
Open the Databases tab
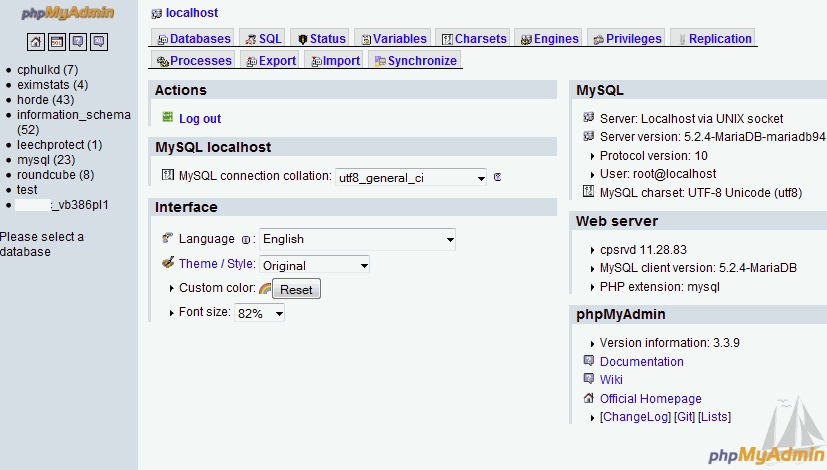tap(193, 39)
